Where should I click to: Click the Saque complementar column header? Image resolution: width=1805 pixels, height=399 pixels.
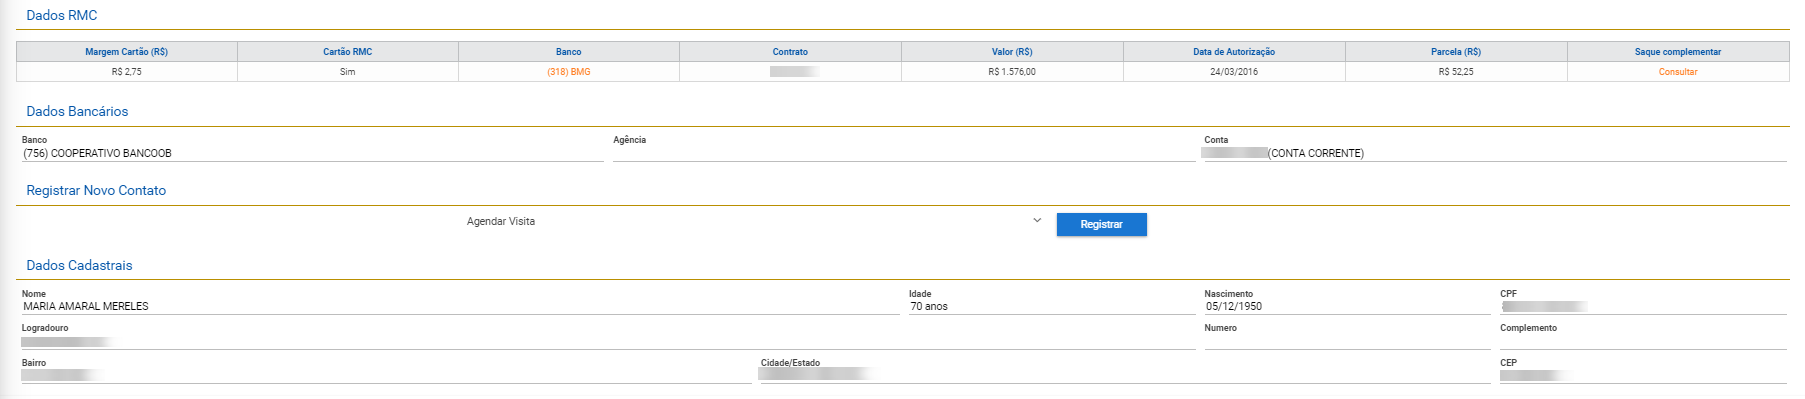pyautogui.click(x=1678, y=52)
